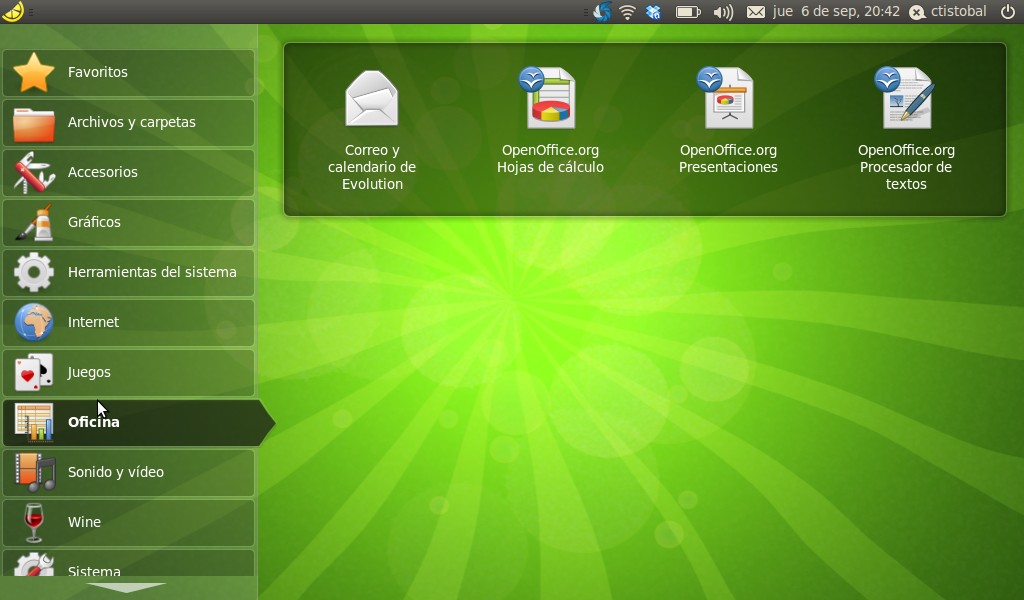
Task: Click the Internet globe icon
Action: [33, 322]
